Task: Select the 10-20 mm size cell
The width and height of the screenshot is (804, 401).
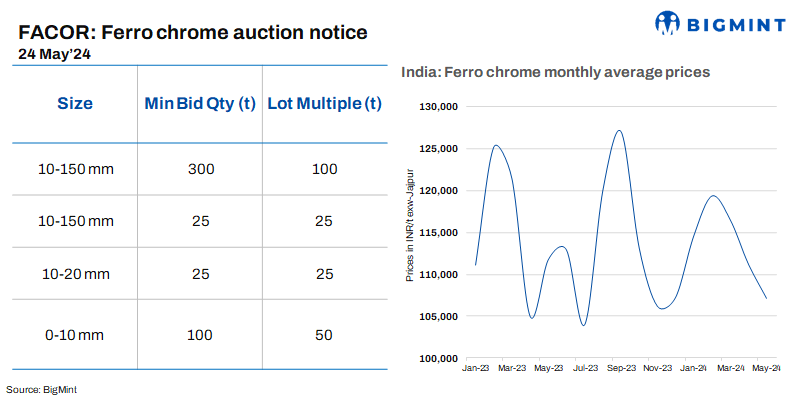Action: 75,274
